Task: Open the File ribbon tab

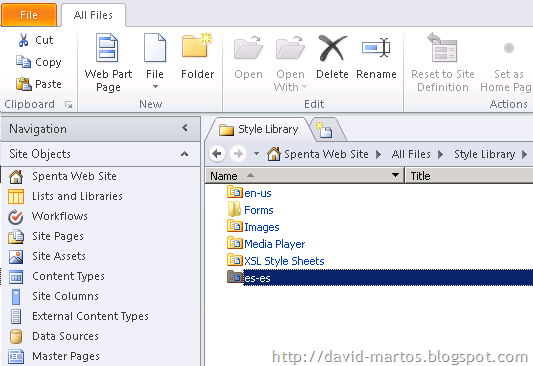Action: tap(29, 15)
